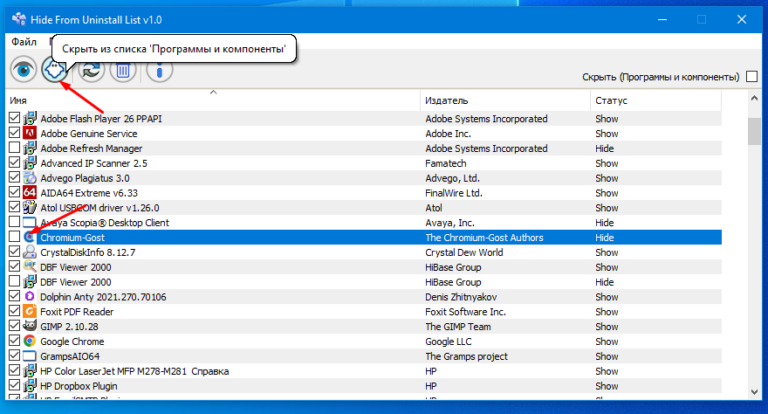768x414 pixels.
Task: Click the scrollbar down arrow
Action: 754,391
